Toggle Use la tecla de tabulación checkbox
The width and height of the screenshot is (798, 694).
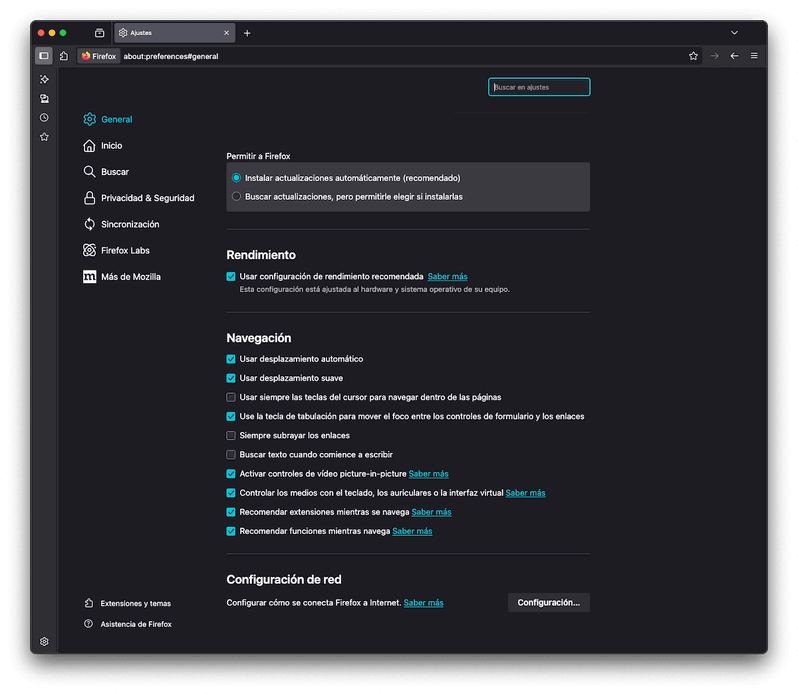(x=231, y=417)
